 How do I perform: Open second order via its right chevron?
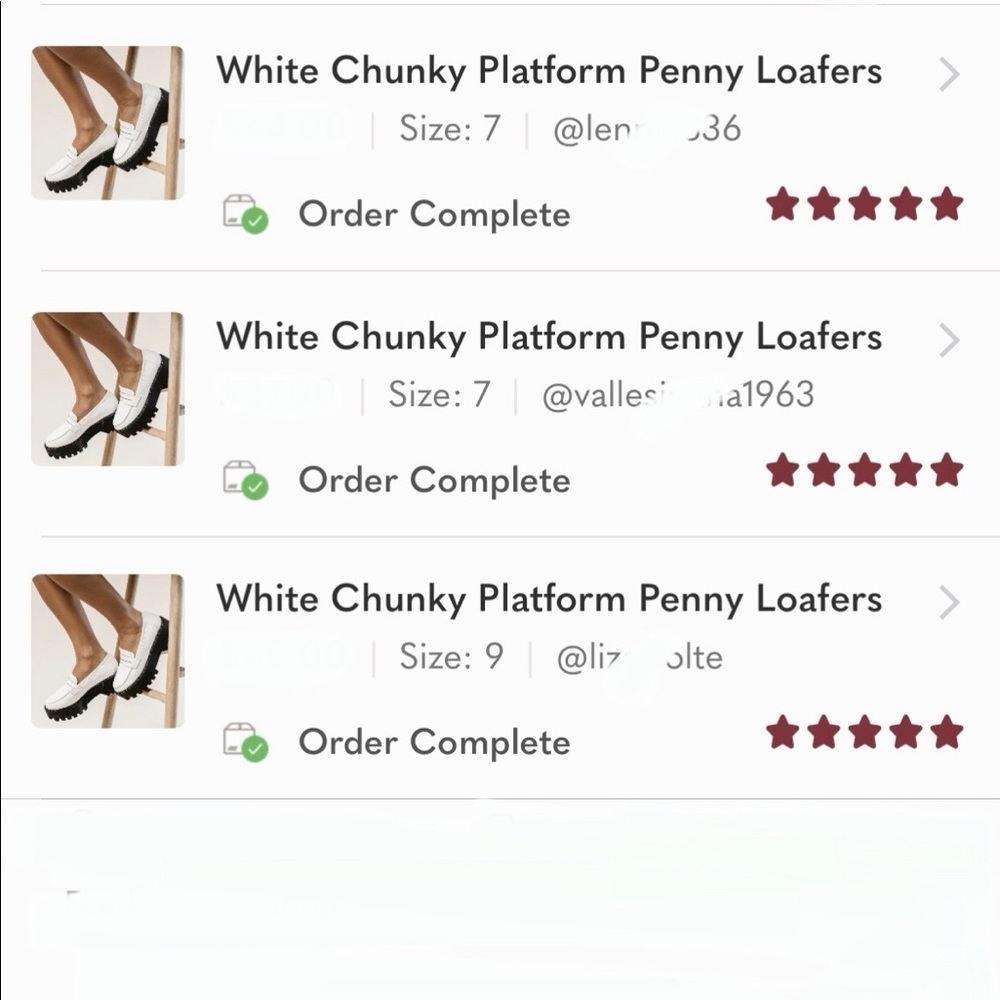949,341
